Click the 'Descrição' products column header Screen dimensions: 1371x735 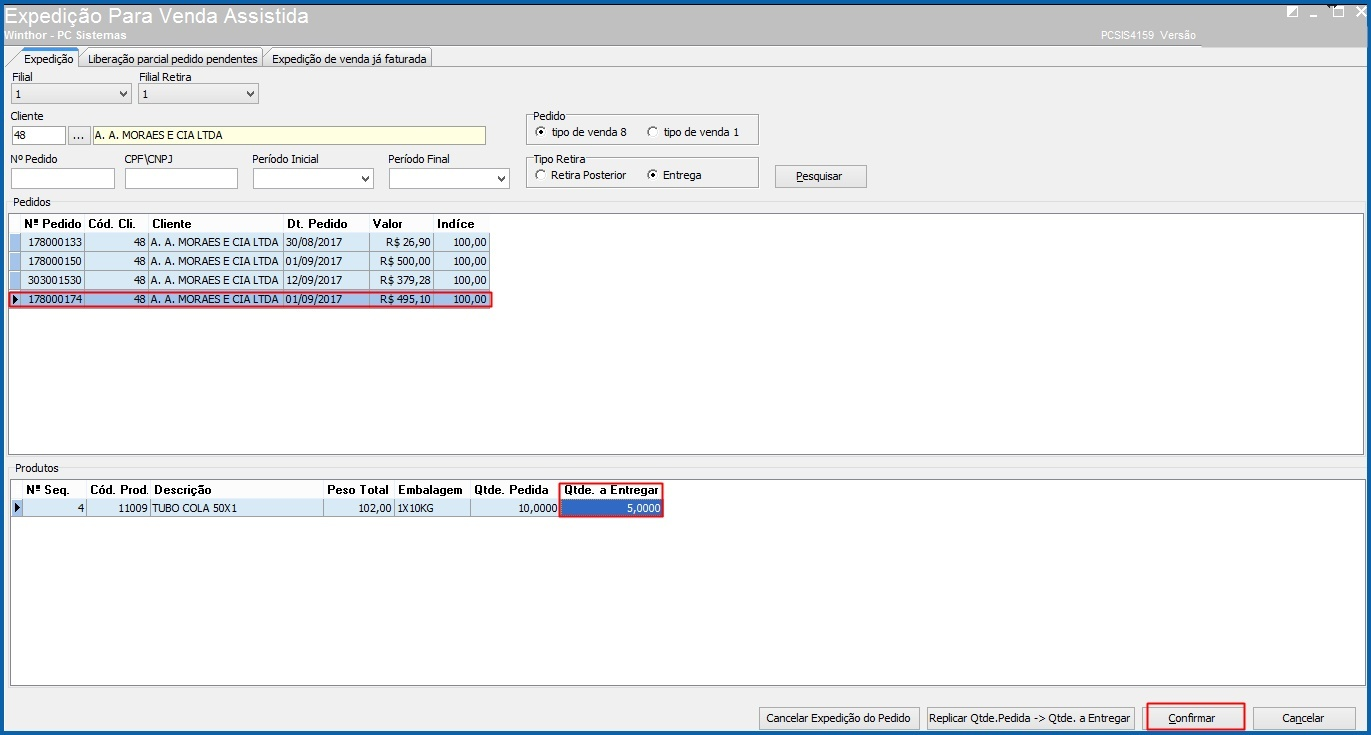236,490
